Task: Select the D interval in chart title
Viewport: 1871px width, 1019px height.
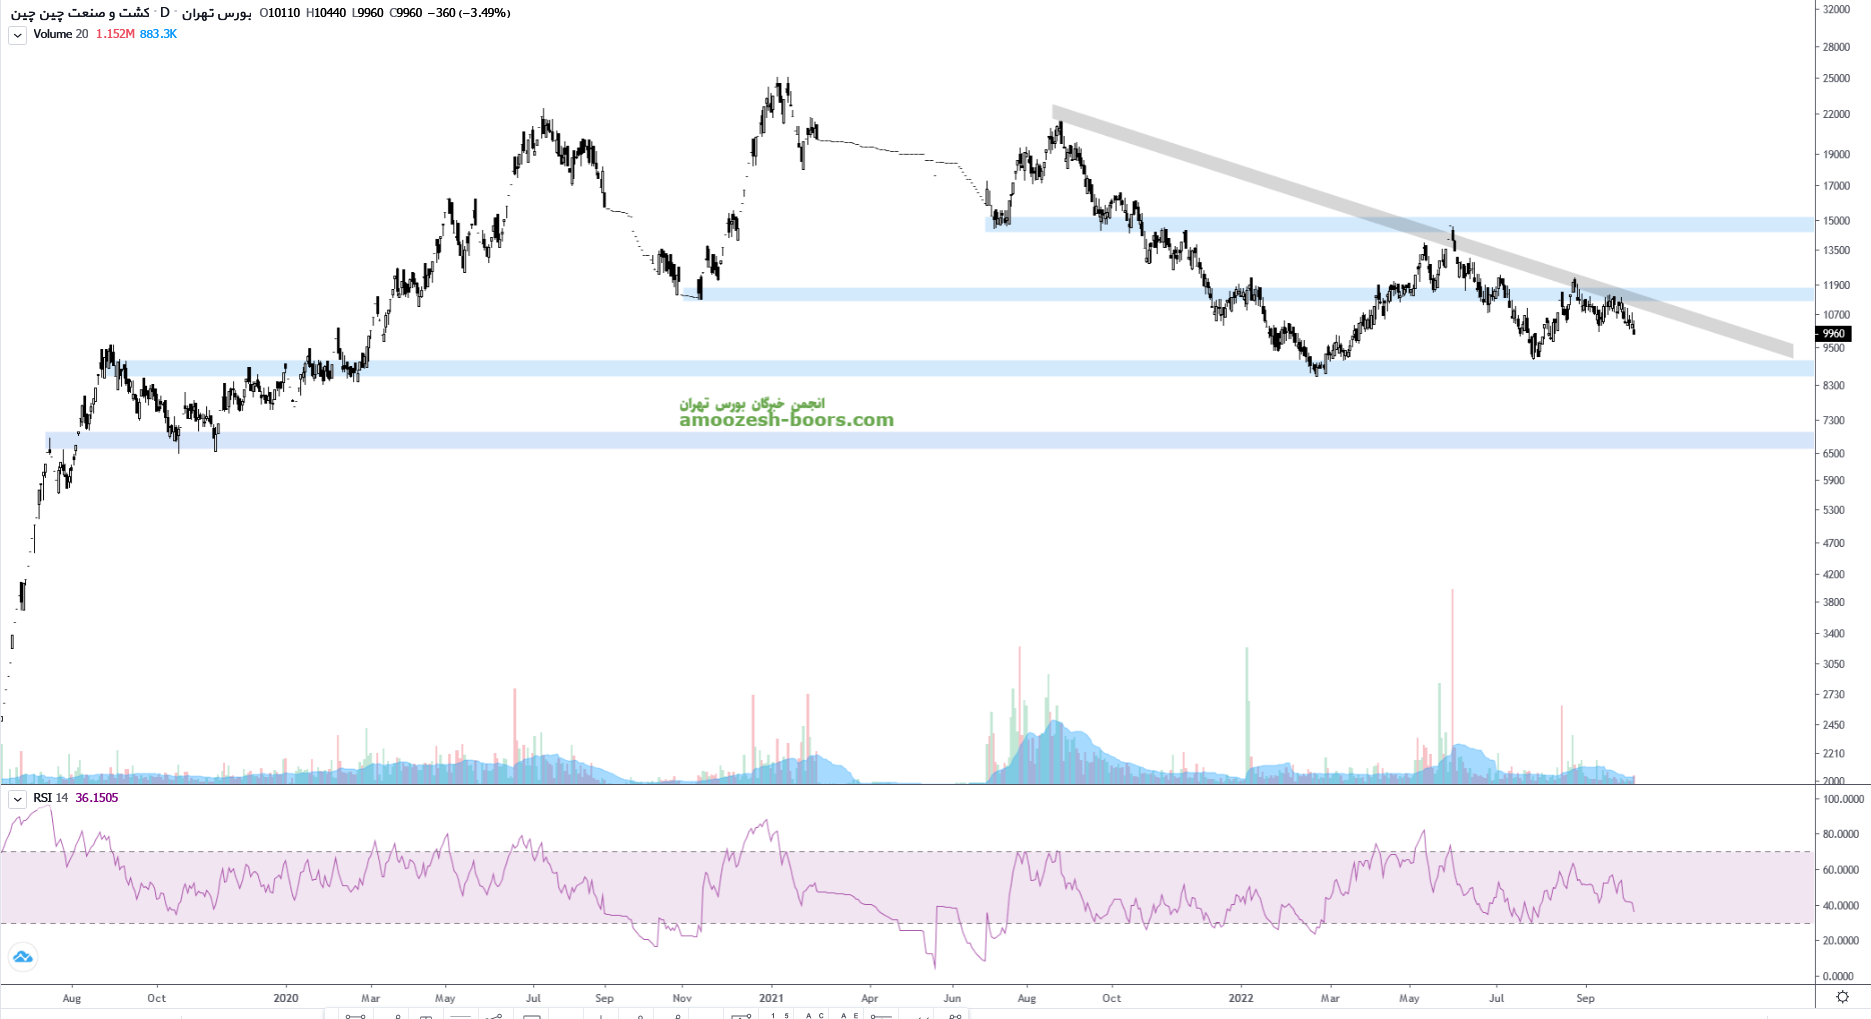Action: click(x=165, y=13)
